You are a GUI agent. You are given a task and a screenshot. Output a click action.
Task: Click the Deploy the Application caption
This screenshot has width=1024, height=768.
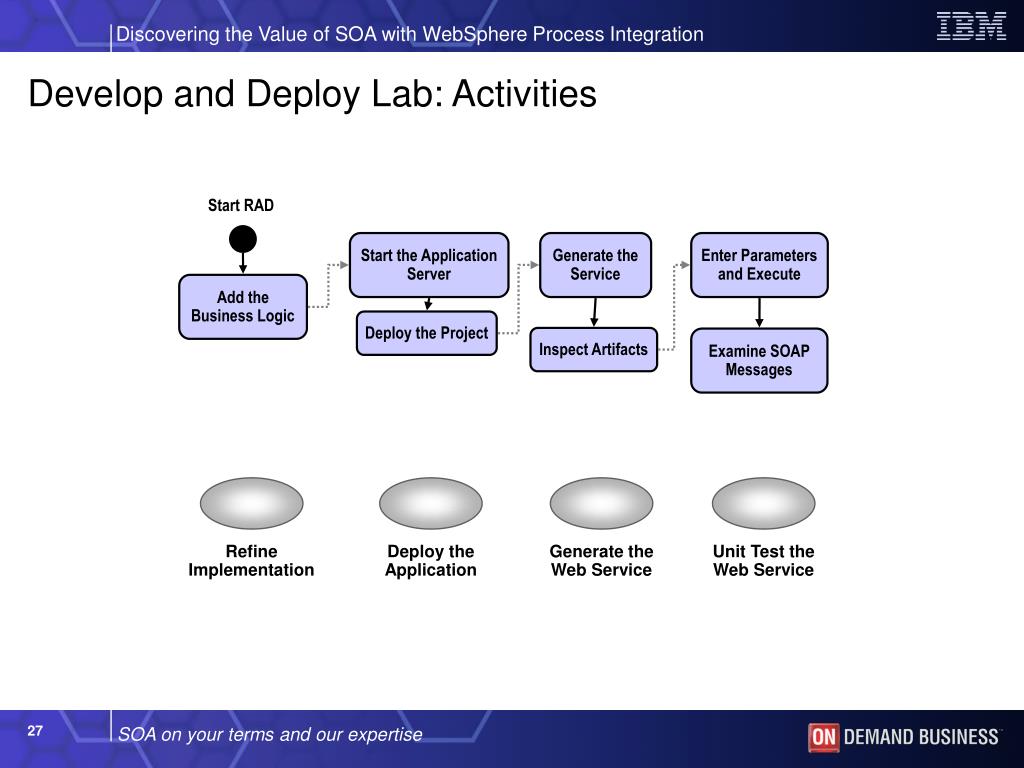431,560
